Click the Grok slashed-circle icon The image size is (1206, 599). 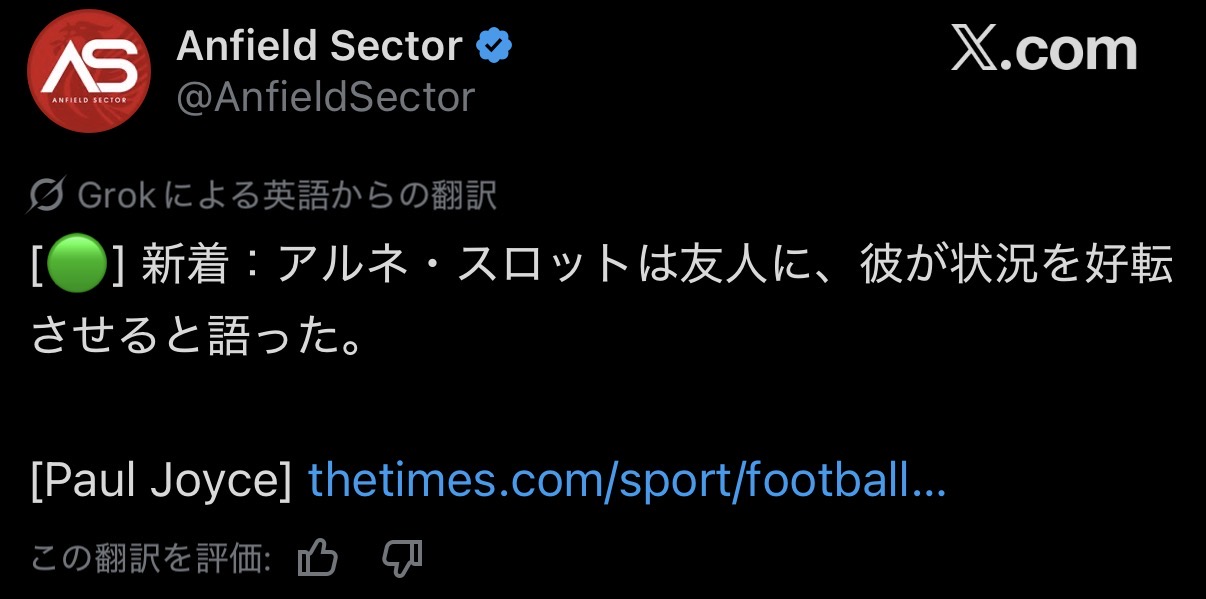[x=48, y=195]
